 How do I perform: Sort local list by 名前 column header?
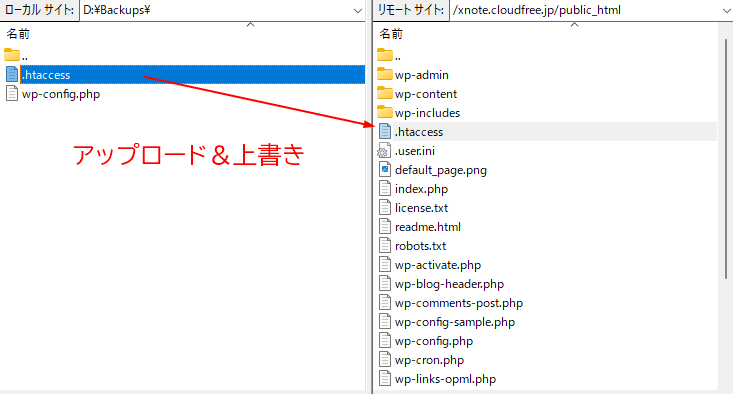pyautogui.click(x=18, y=34)
